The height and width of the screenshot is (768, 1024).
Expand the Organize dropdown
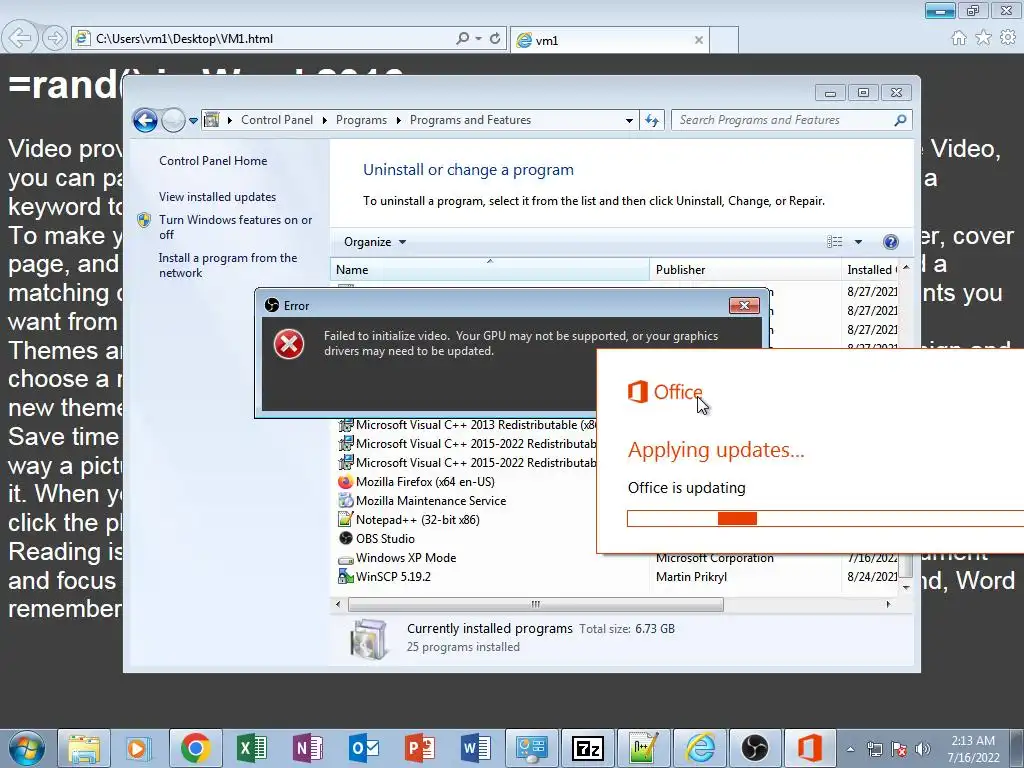[375, 242]
